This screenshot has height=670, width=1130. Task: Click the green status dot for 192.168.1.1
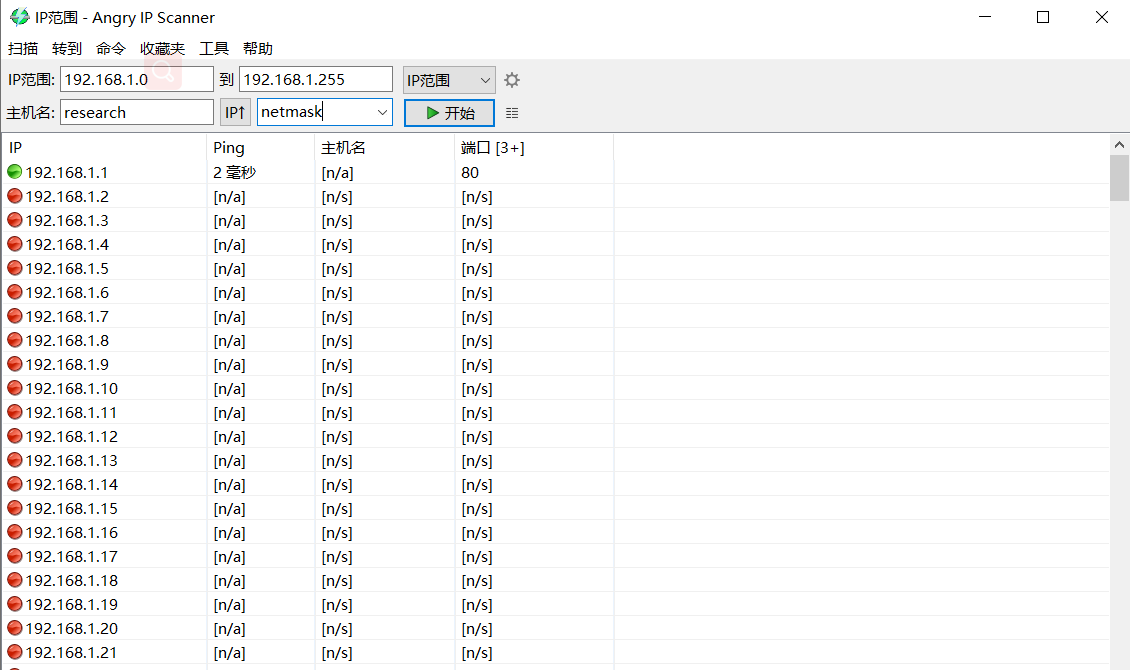click(x=14, y=171)
